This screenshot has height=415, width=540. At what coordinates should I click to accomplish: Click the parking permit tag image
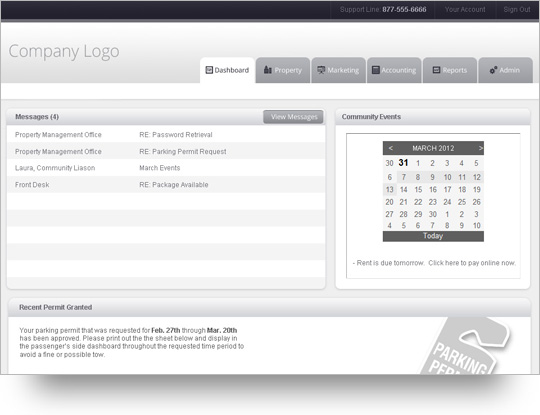(465, 345)
